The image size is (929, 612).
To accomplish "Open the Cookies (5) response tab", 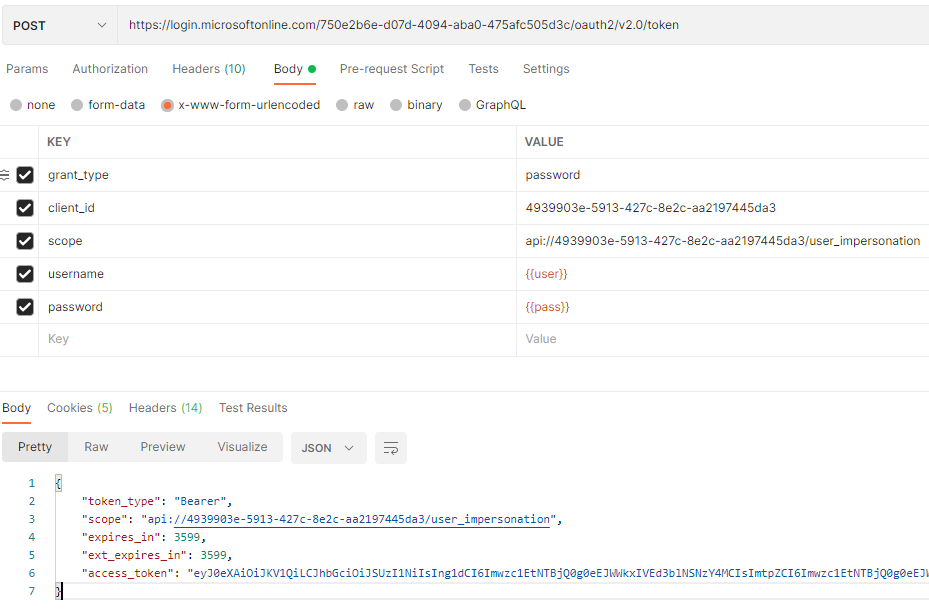I will tap(79, 408).
